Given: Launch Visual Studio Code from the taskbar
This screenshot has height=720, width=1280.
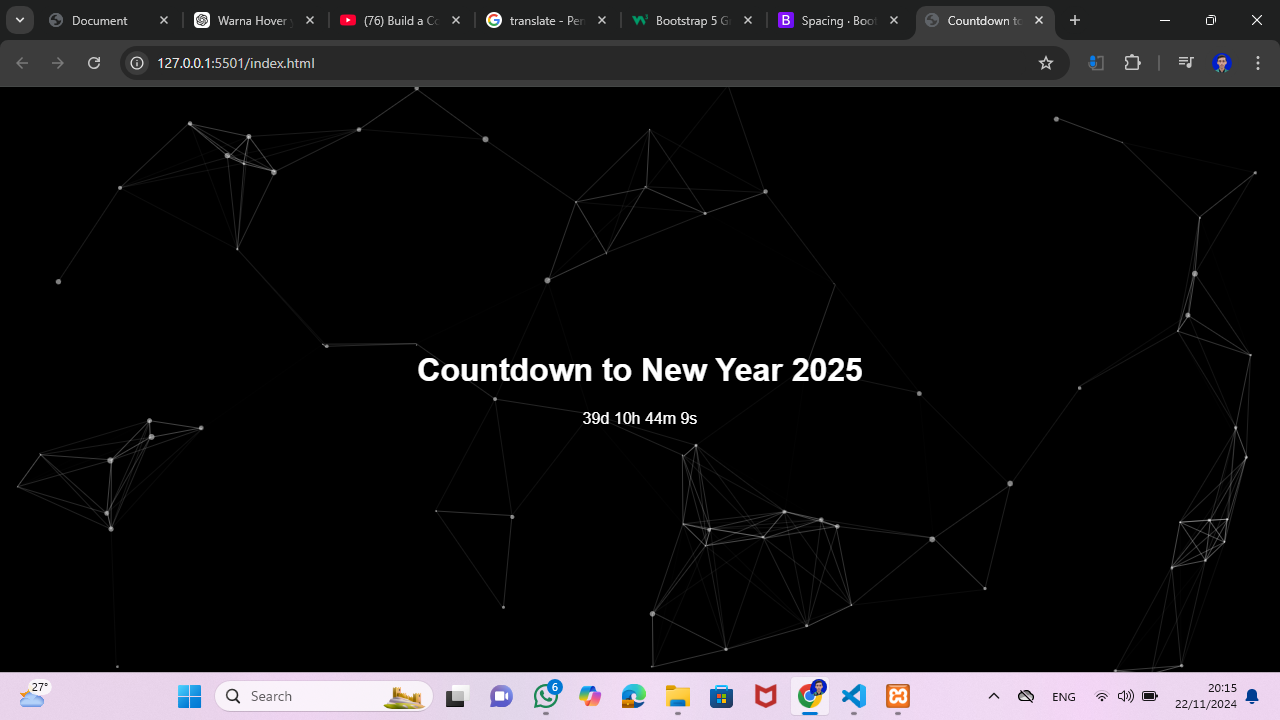Looking at the screenshot, I should pos(853,696).
